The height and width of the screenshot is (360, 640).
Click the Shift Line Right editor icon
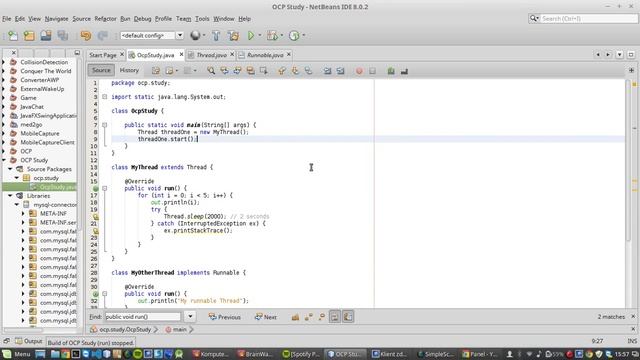click(x=340, y=71)
